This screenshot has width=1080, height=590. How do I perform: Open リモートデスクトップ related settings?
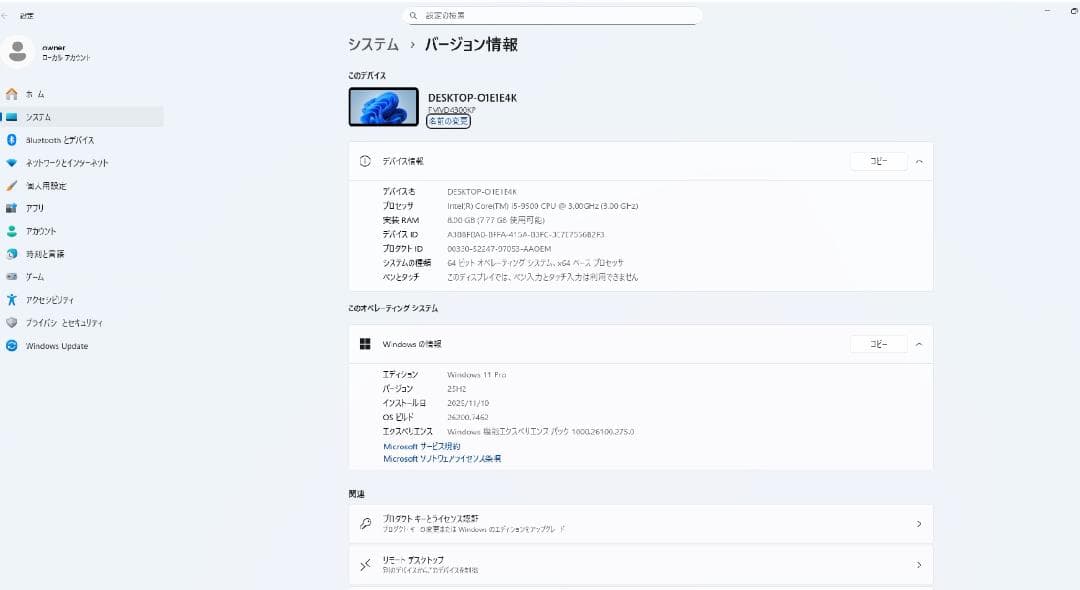[640, 564]
